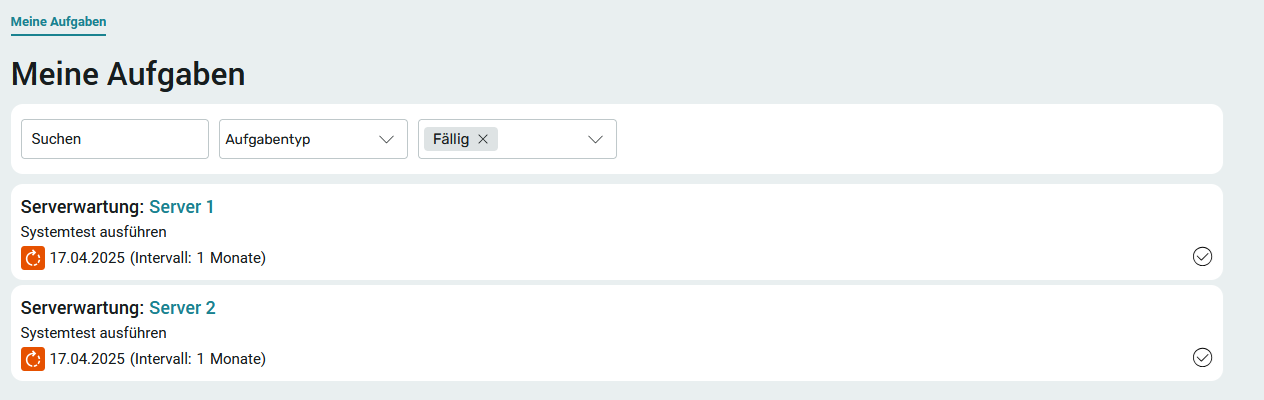Image resolution: width=1264 pixels, height=400 pixels.
Task: Mark Server 1 task as done
Action: [x=1203, y=257]
